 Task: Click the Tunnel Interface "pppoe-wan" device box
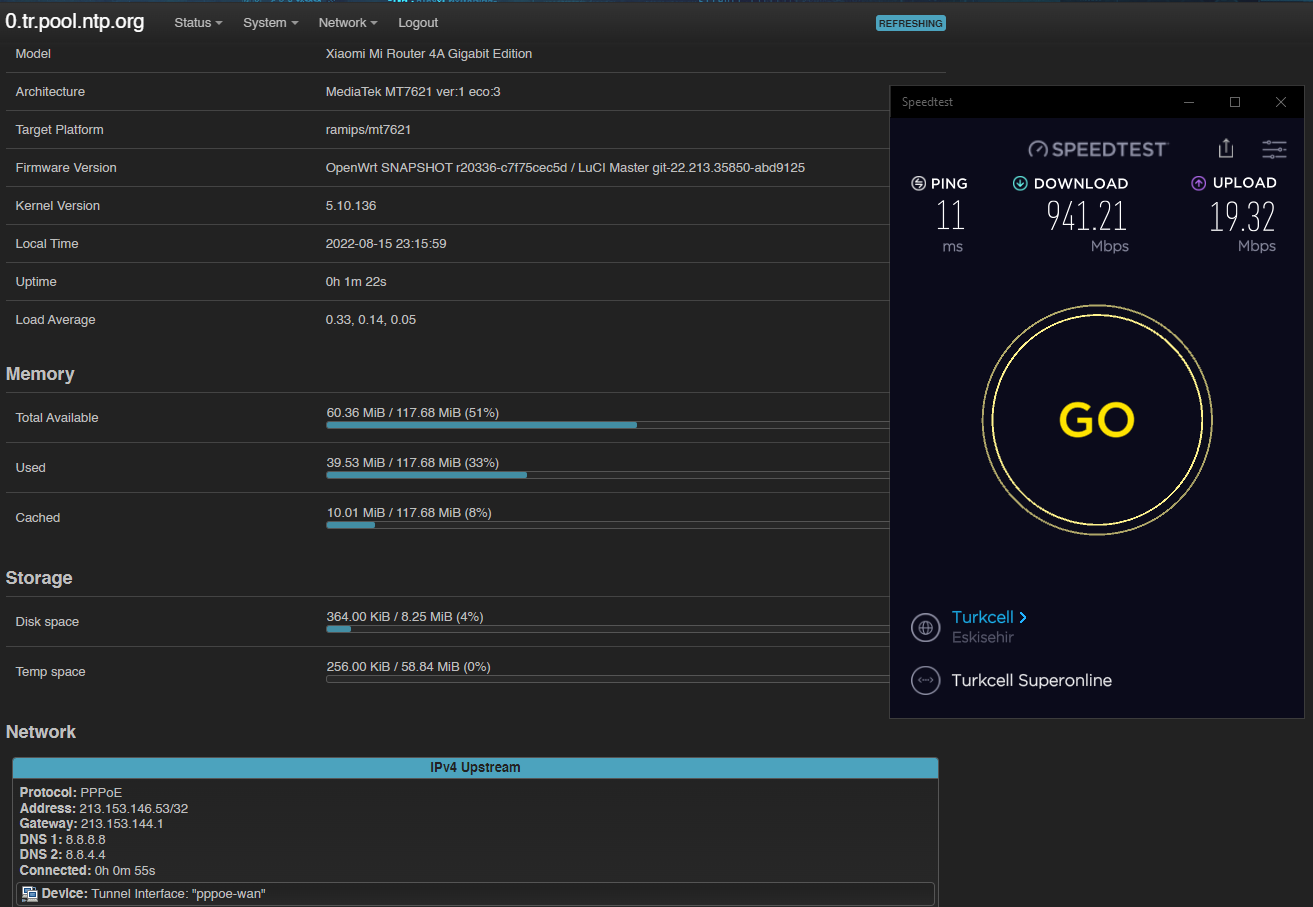pos(476,893)
